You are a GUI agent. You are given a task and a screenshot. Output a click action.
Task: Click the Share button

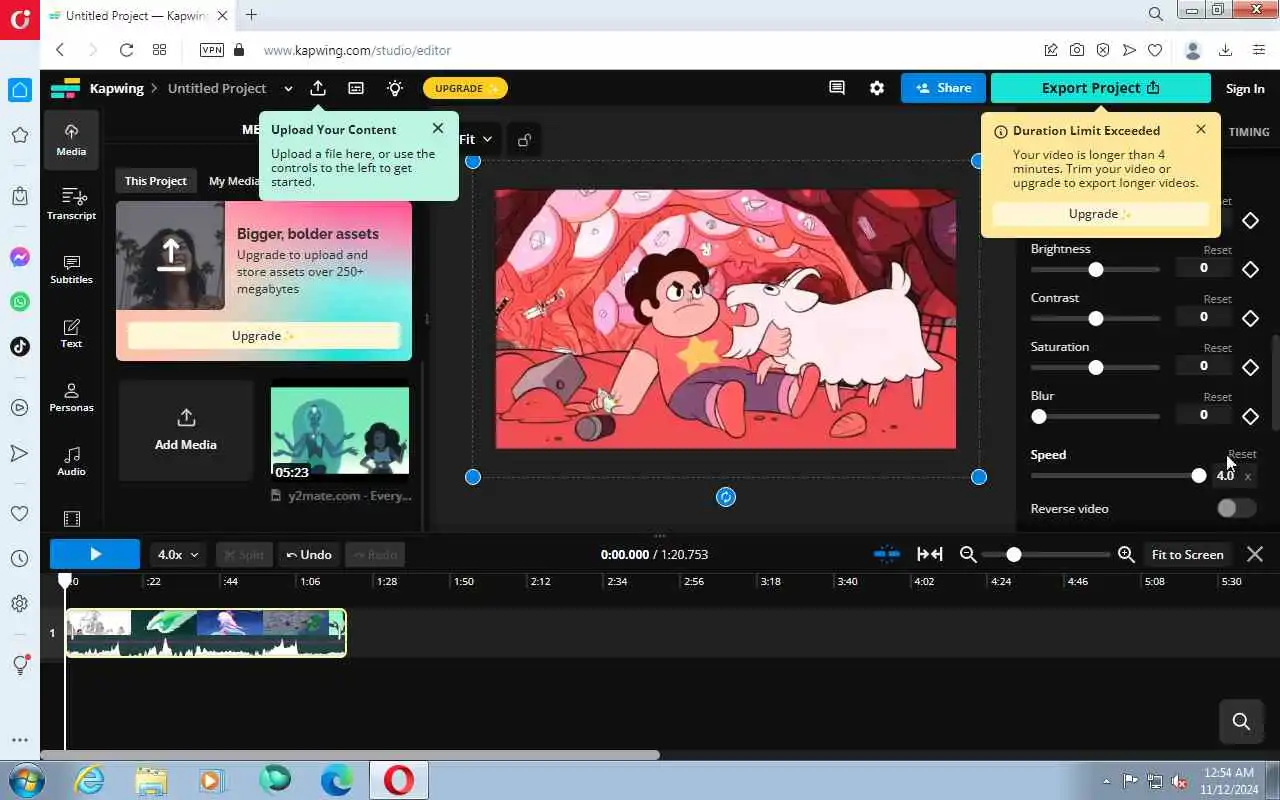[x=943, y=88]
